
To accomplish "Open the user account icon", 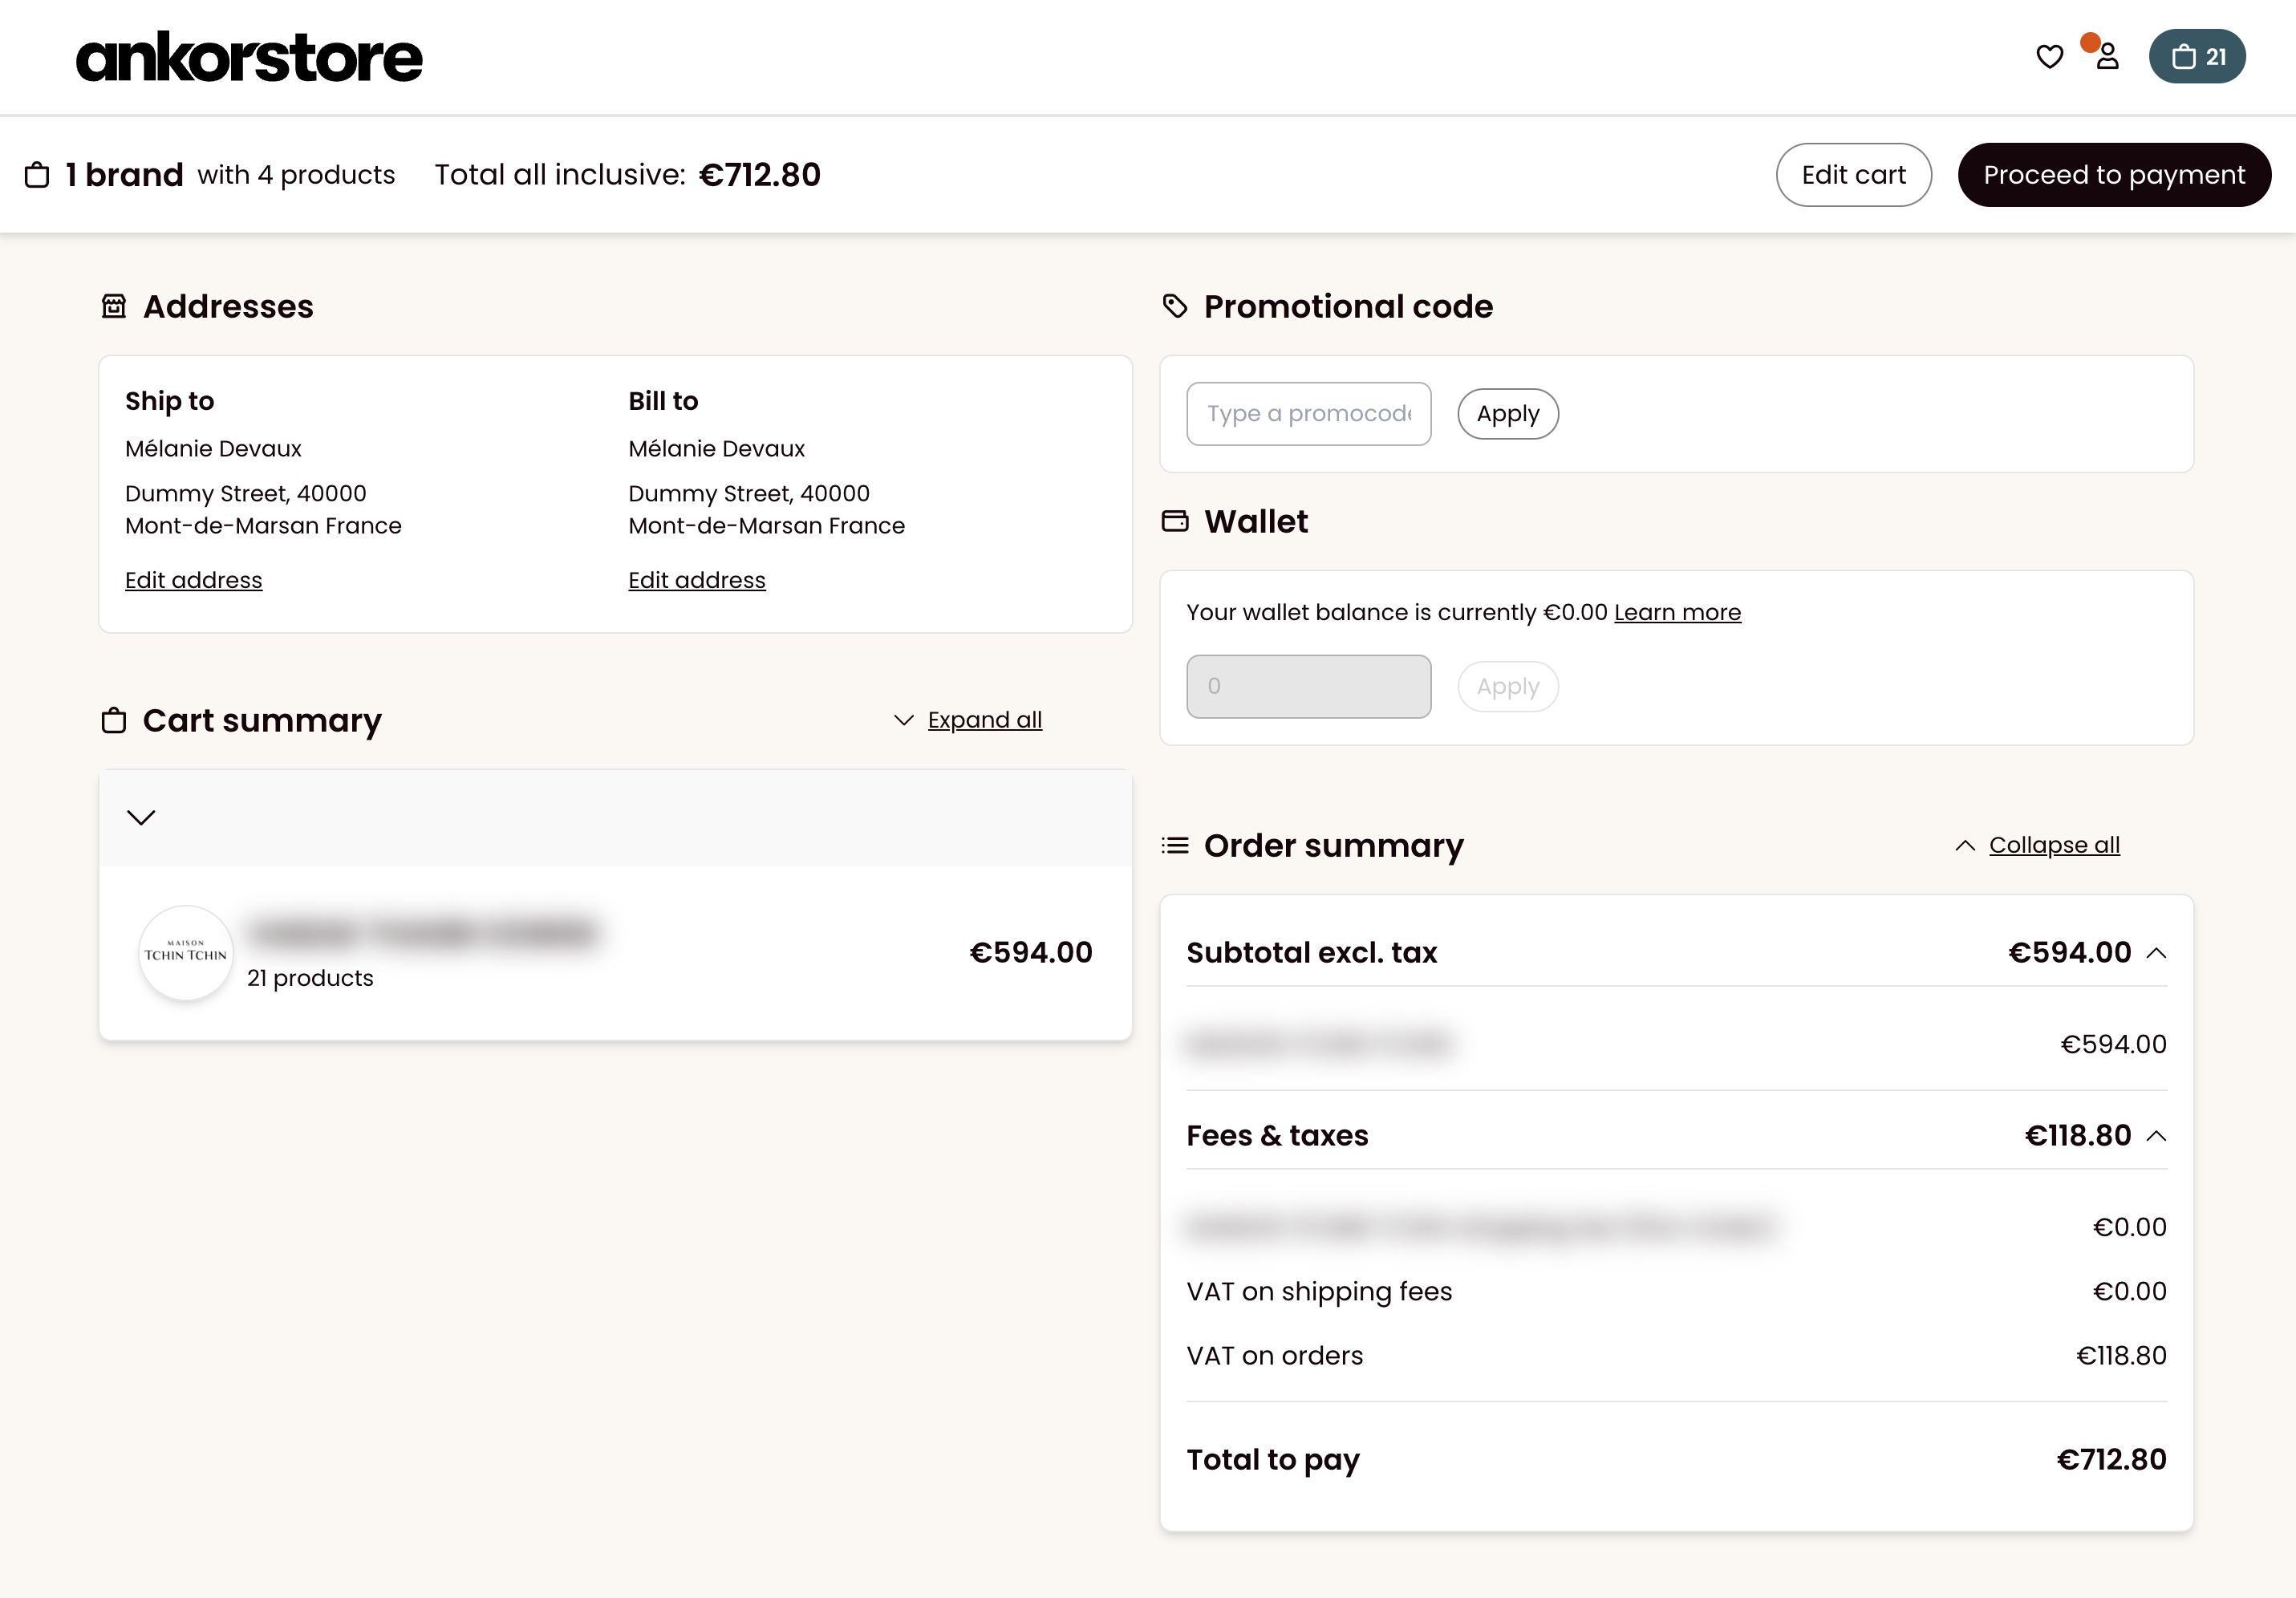I will tap(2107, 56).
